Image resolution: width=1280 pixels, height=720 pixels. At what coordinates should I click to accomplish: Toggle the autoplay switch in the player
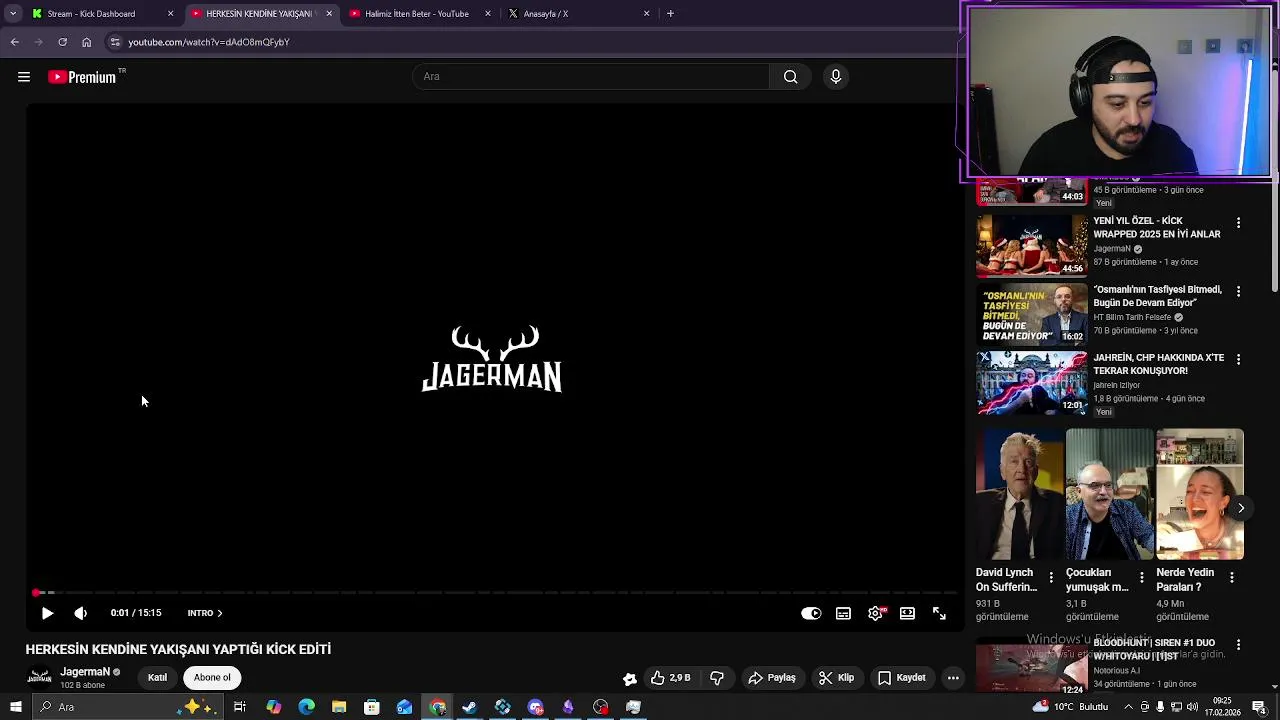coord(811,613)
